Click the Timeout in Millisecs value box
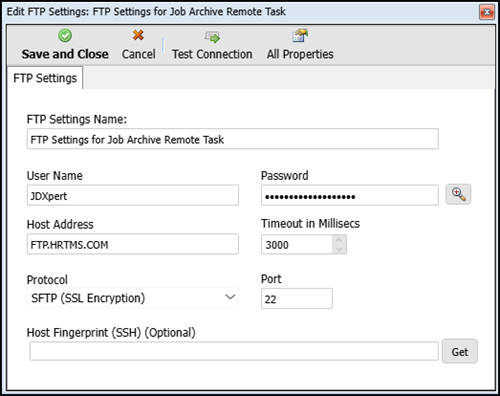The width and height of the screenshot is (500, 396). pos(297,245)
